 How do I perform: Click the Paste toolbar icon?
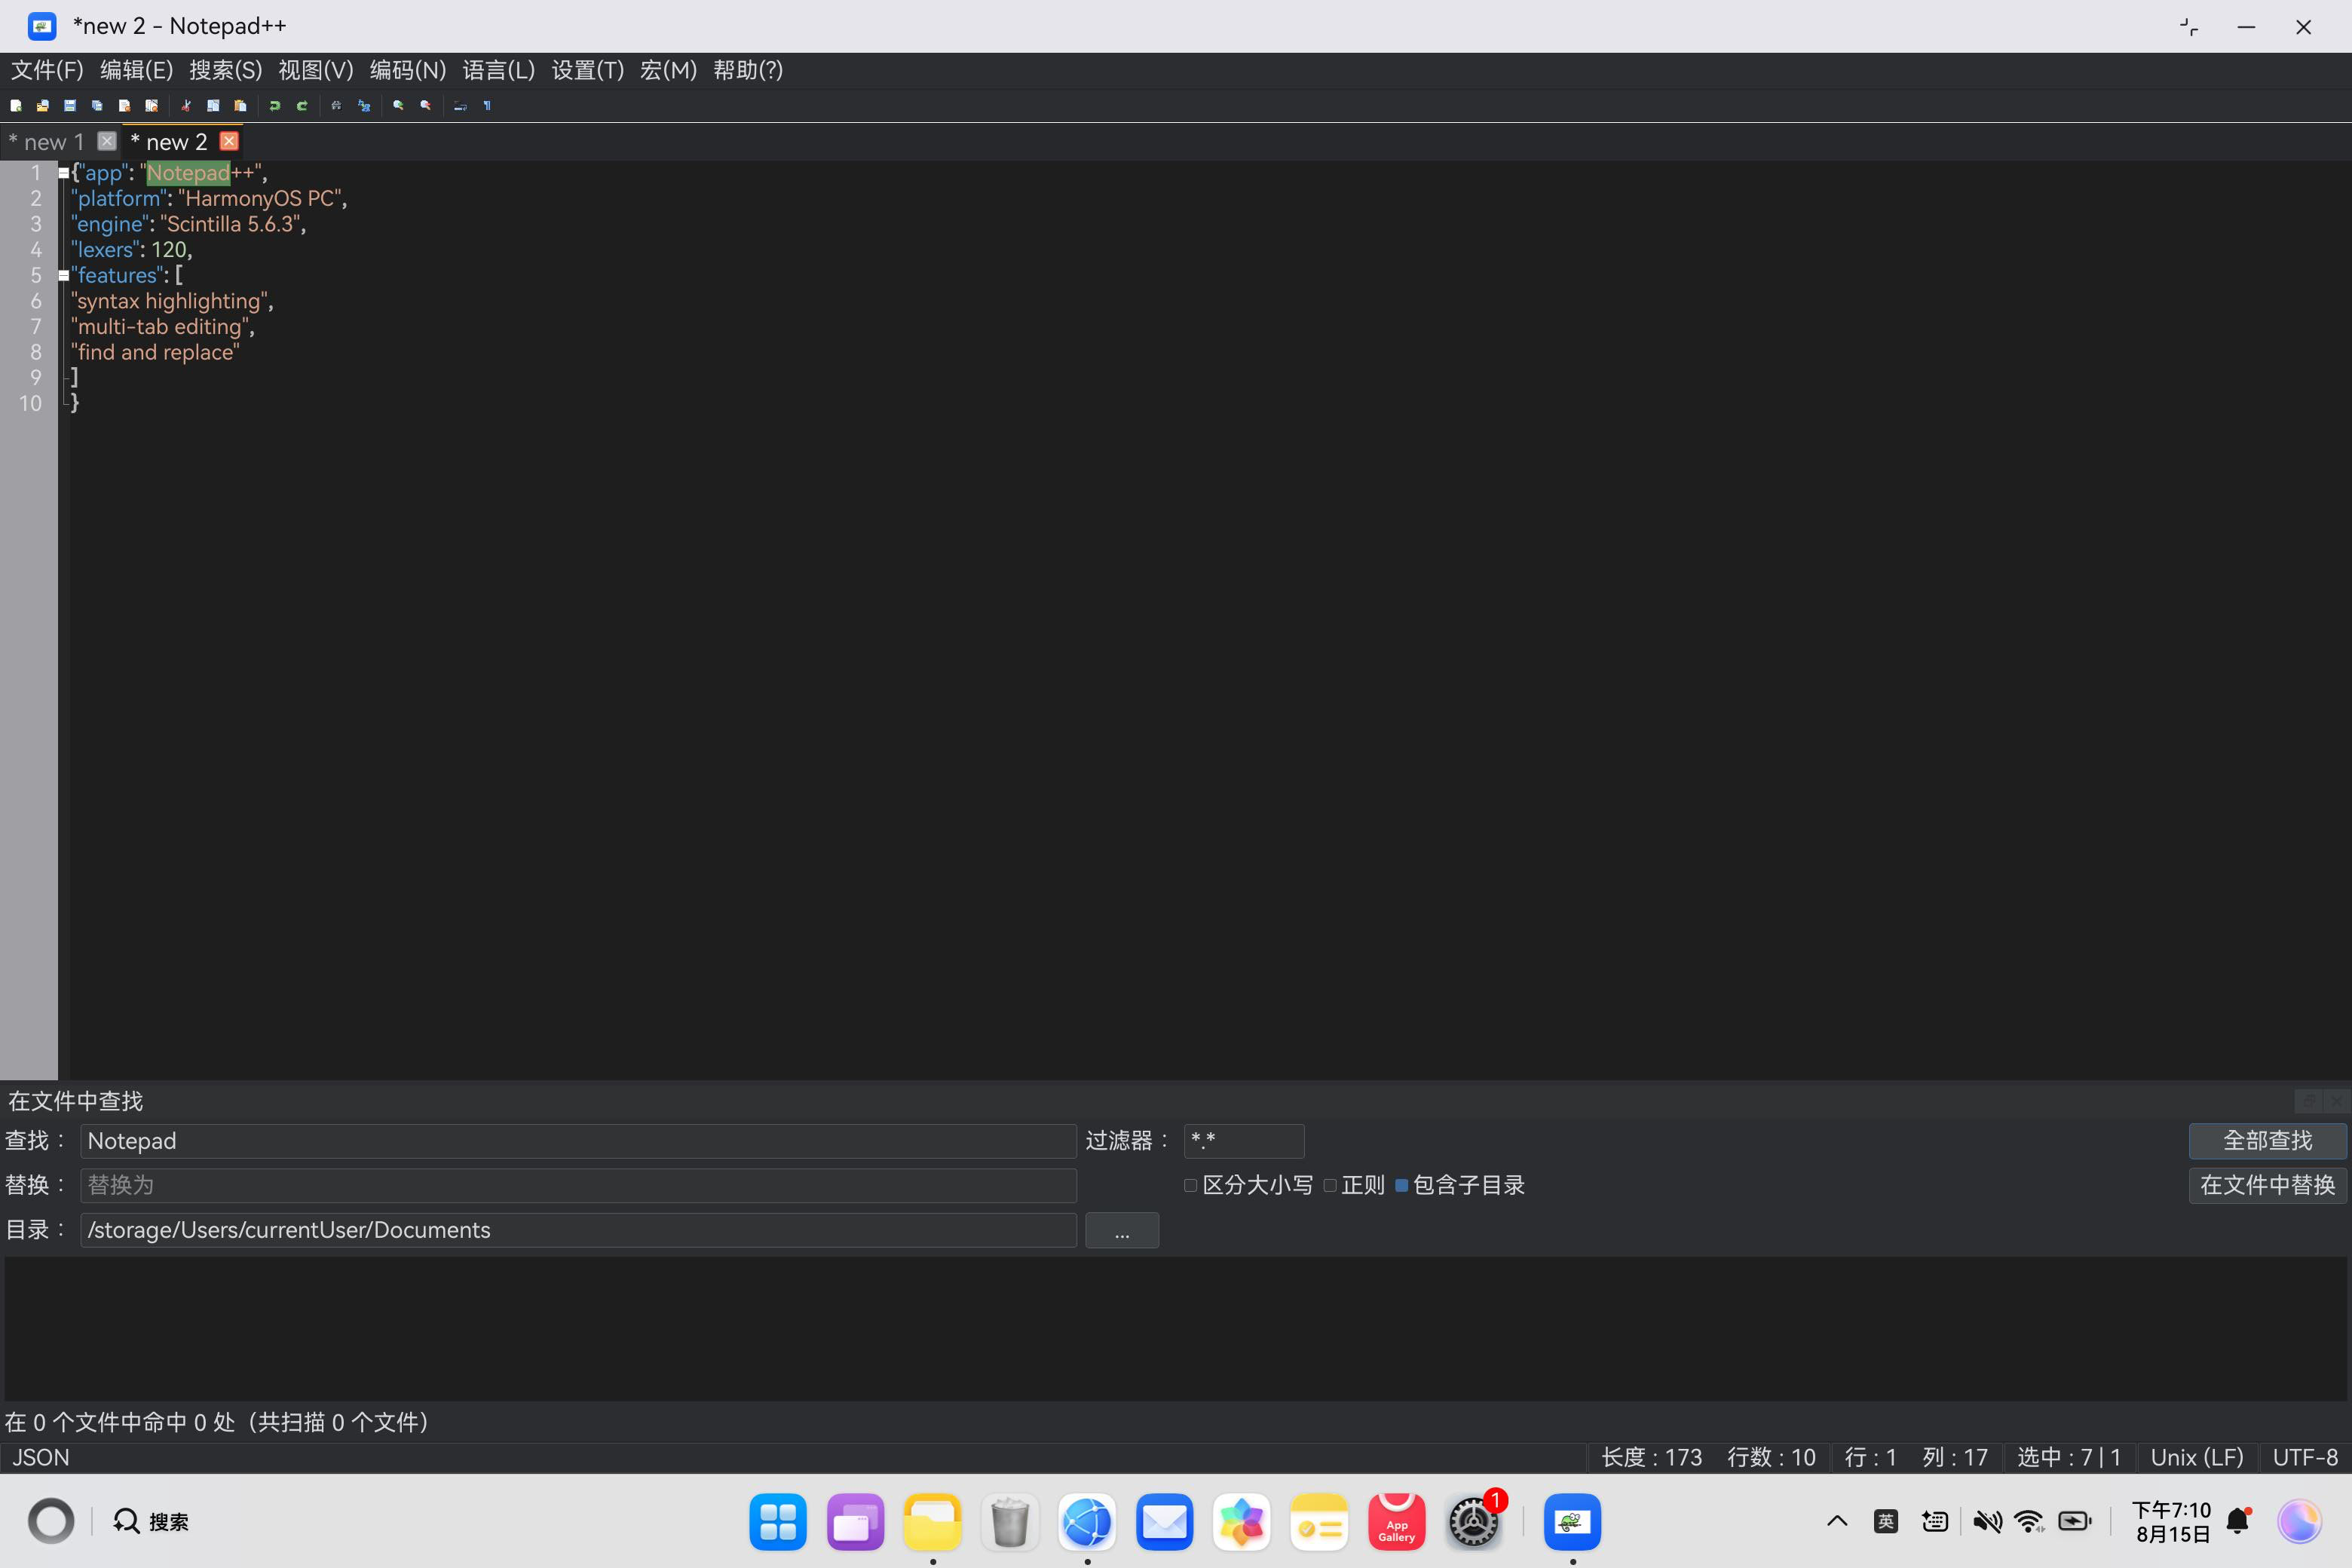(240, 105)
